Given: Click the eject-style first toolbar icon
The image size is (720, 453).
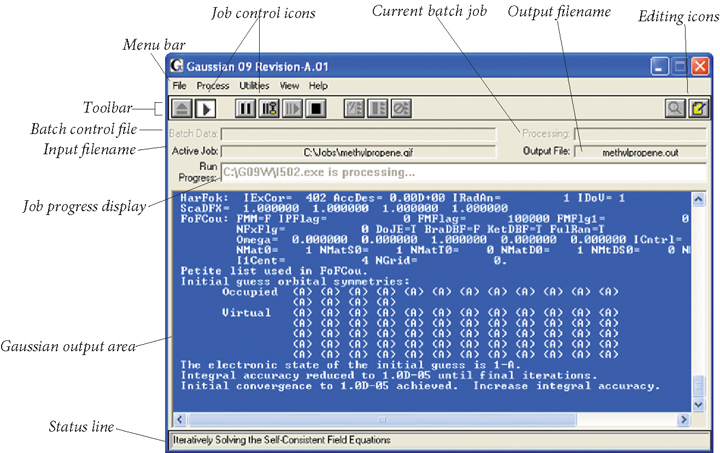Looking at the screenshot, I should [182, 108].
